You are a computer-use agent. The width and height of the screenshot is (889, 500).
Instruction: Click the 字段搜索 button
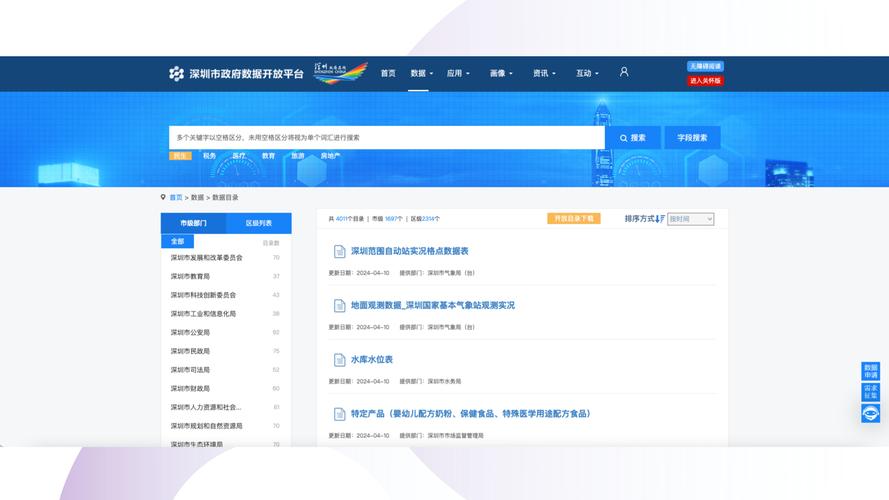692,138
